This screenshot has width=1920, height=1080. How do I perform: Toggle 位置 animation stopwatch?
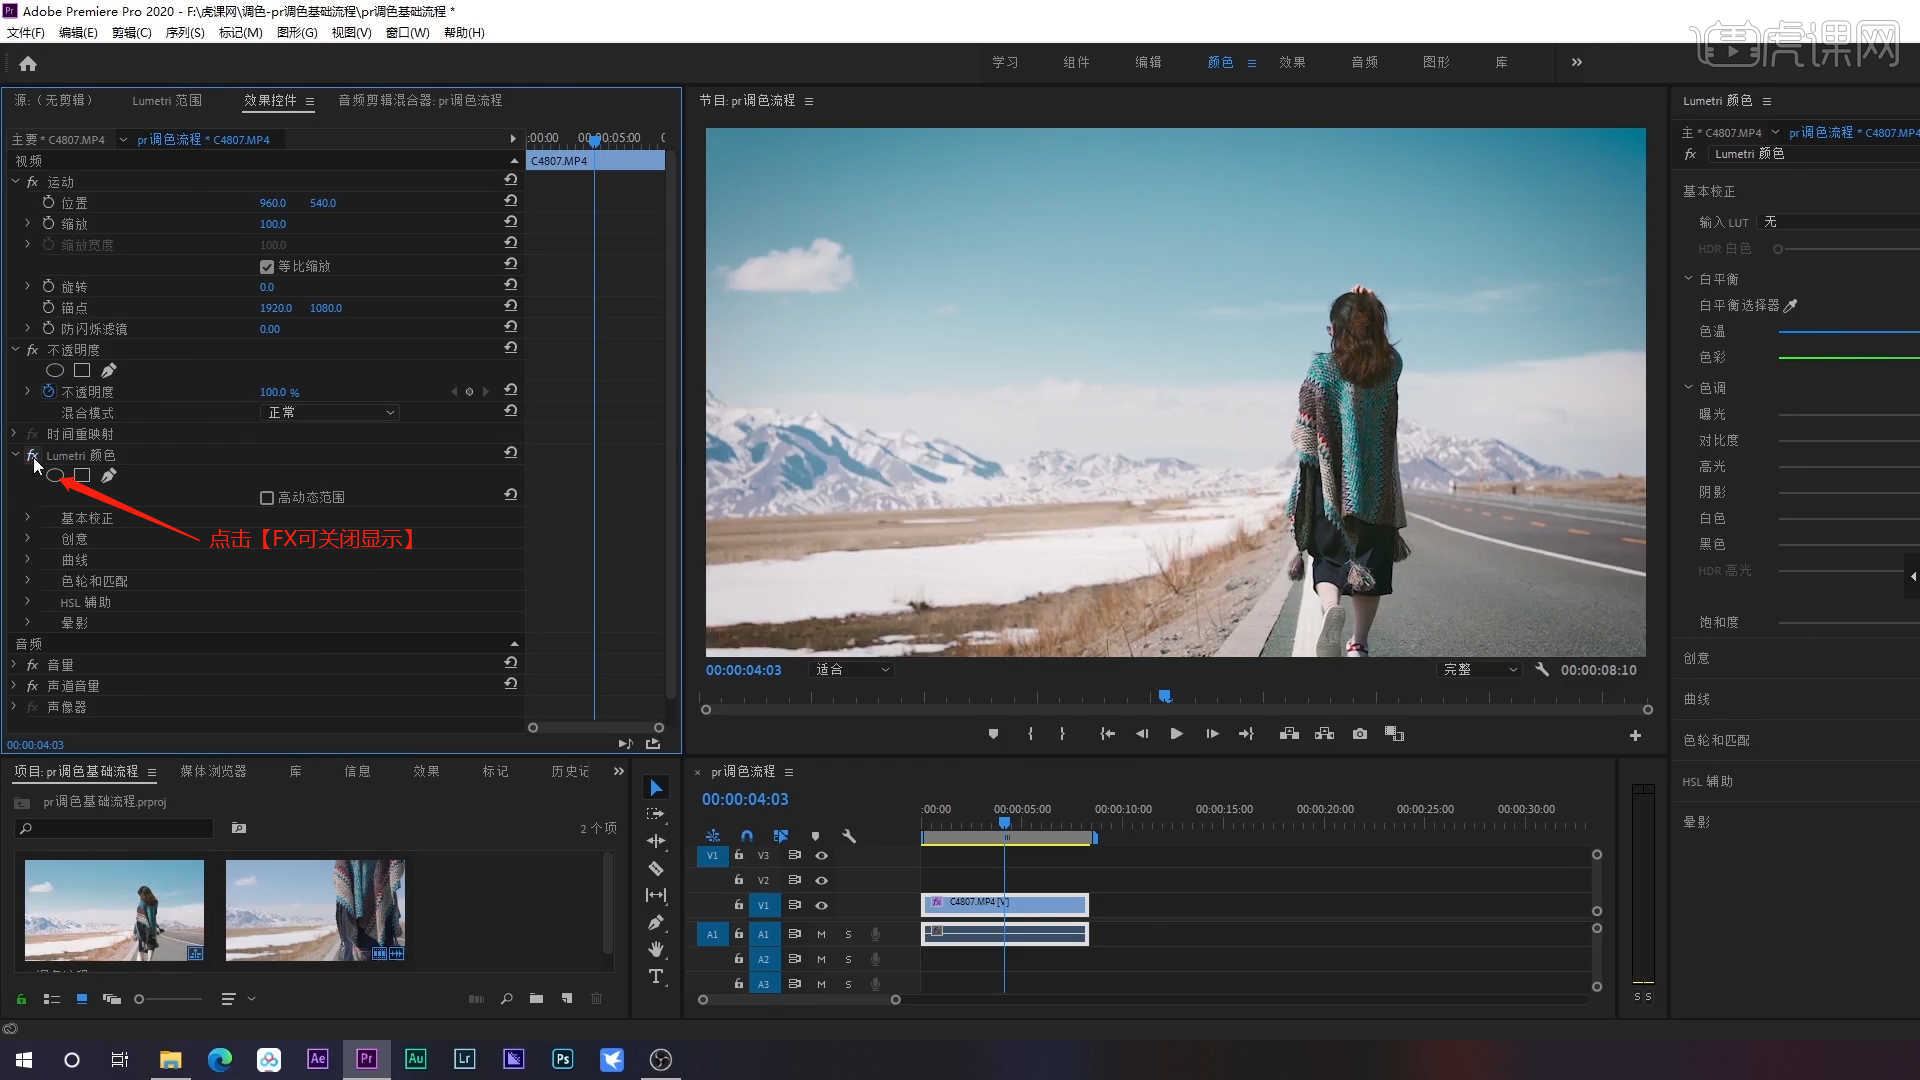pyautogui.click(x=48, y=203)
